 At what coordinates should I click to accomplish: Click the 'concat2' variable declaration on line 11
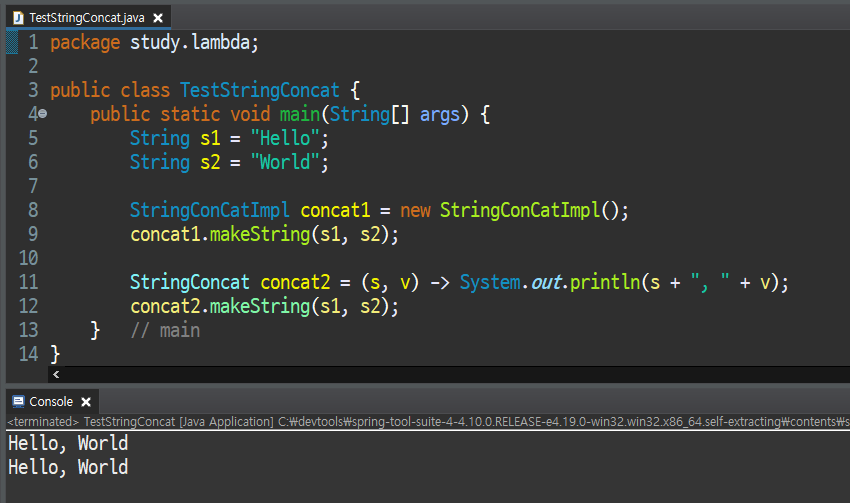(295, 282)
